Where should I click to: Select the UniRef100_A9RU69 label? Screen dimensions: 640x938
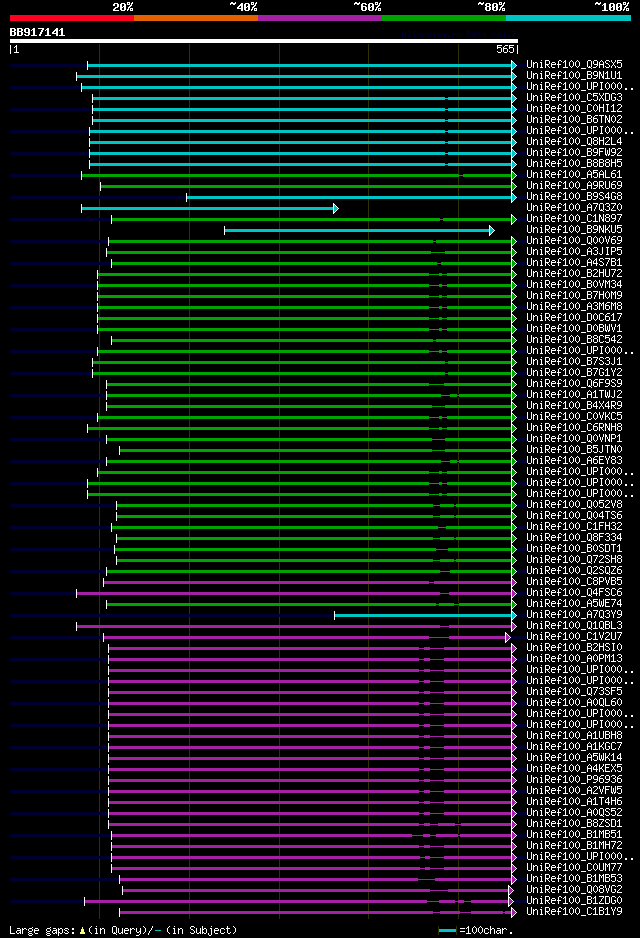574,185
